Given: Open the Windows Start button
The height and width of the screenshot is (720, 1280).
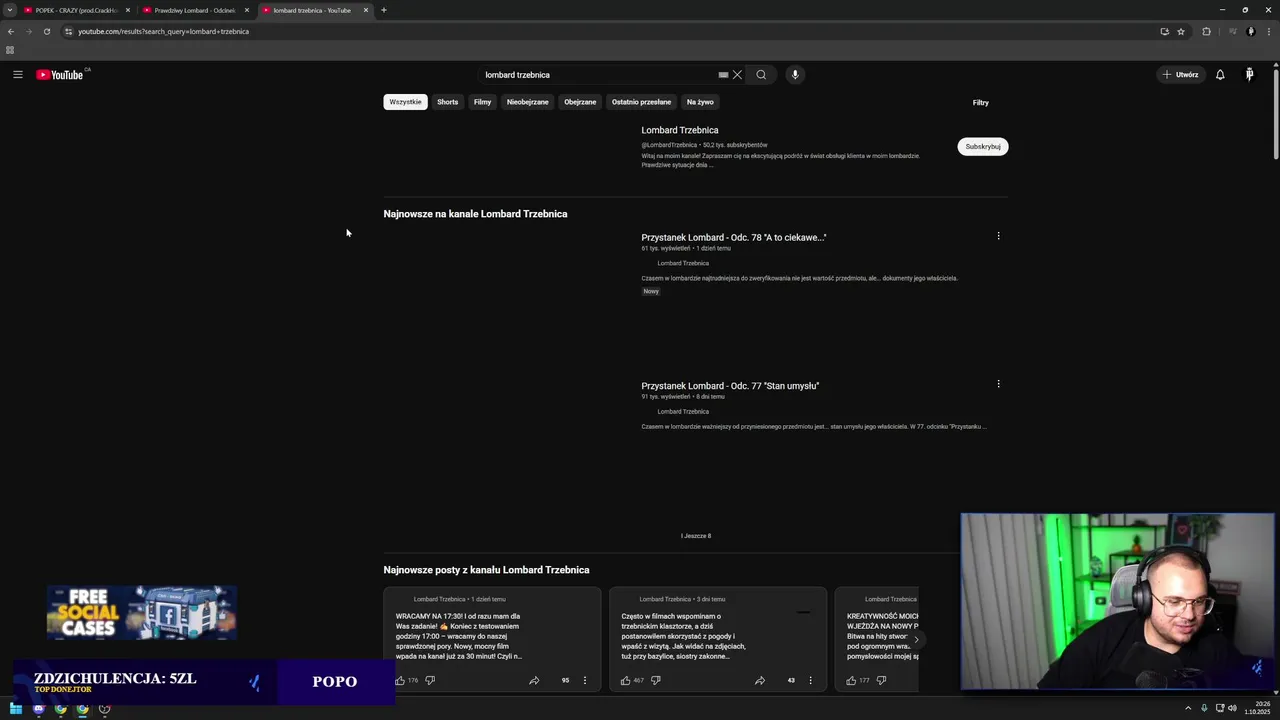Looking at the screenshot, I should click(x=16, y=709).
